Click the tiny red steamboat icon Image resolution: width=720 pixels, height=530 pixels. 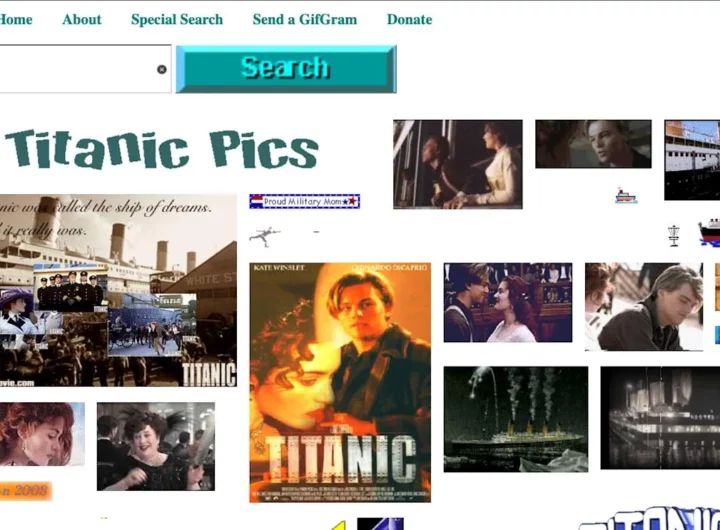(x=626, y=196)
